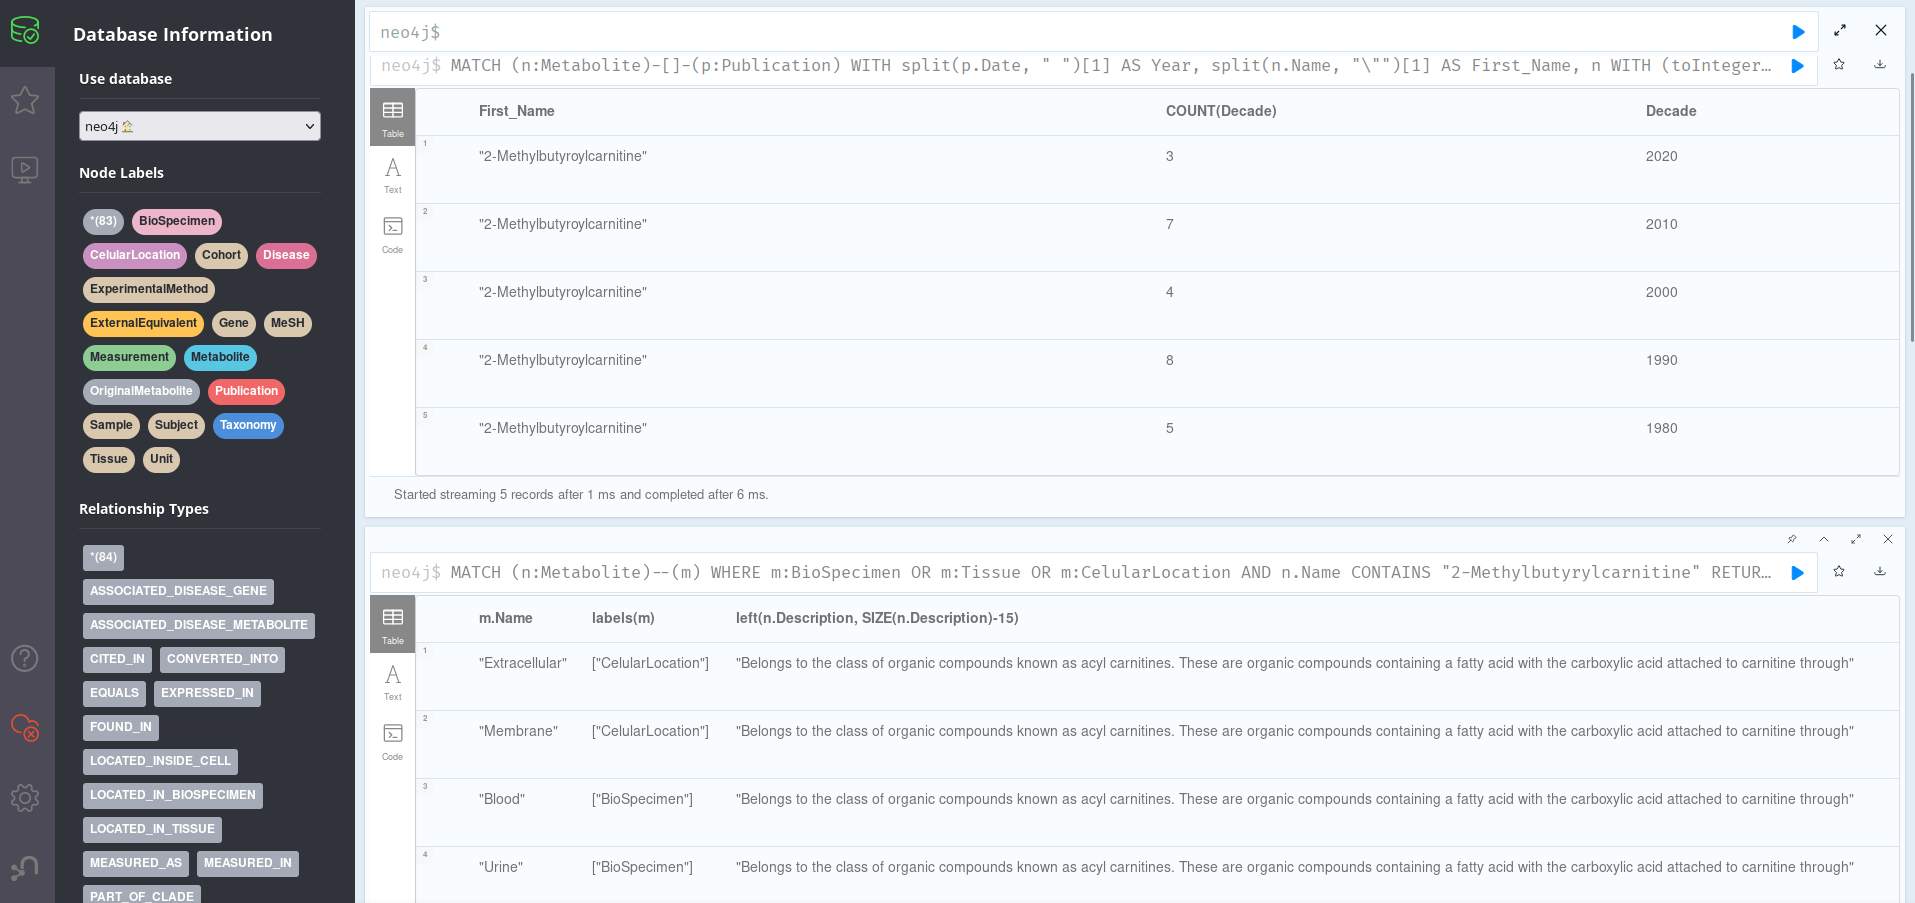
Task: Open the browser Settings gear icon
Action: [25, 797]
